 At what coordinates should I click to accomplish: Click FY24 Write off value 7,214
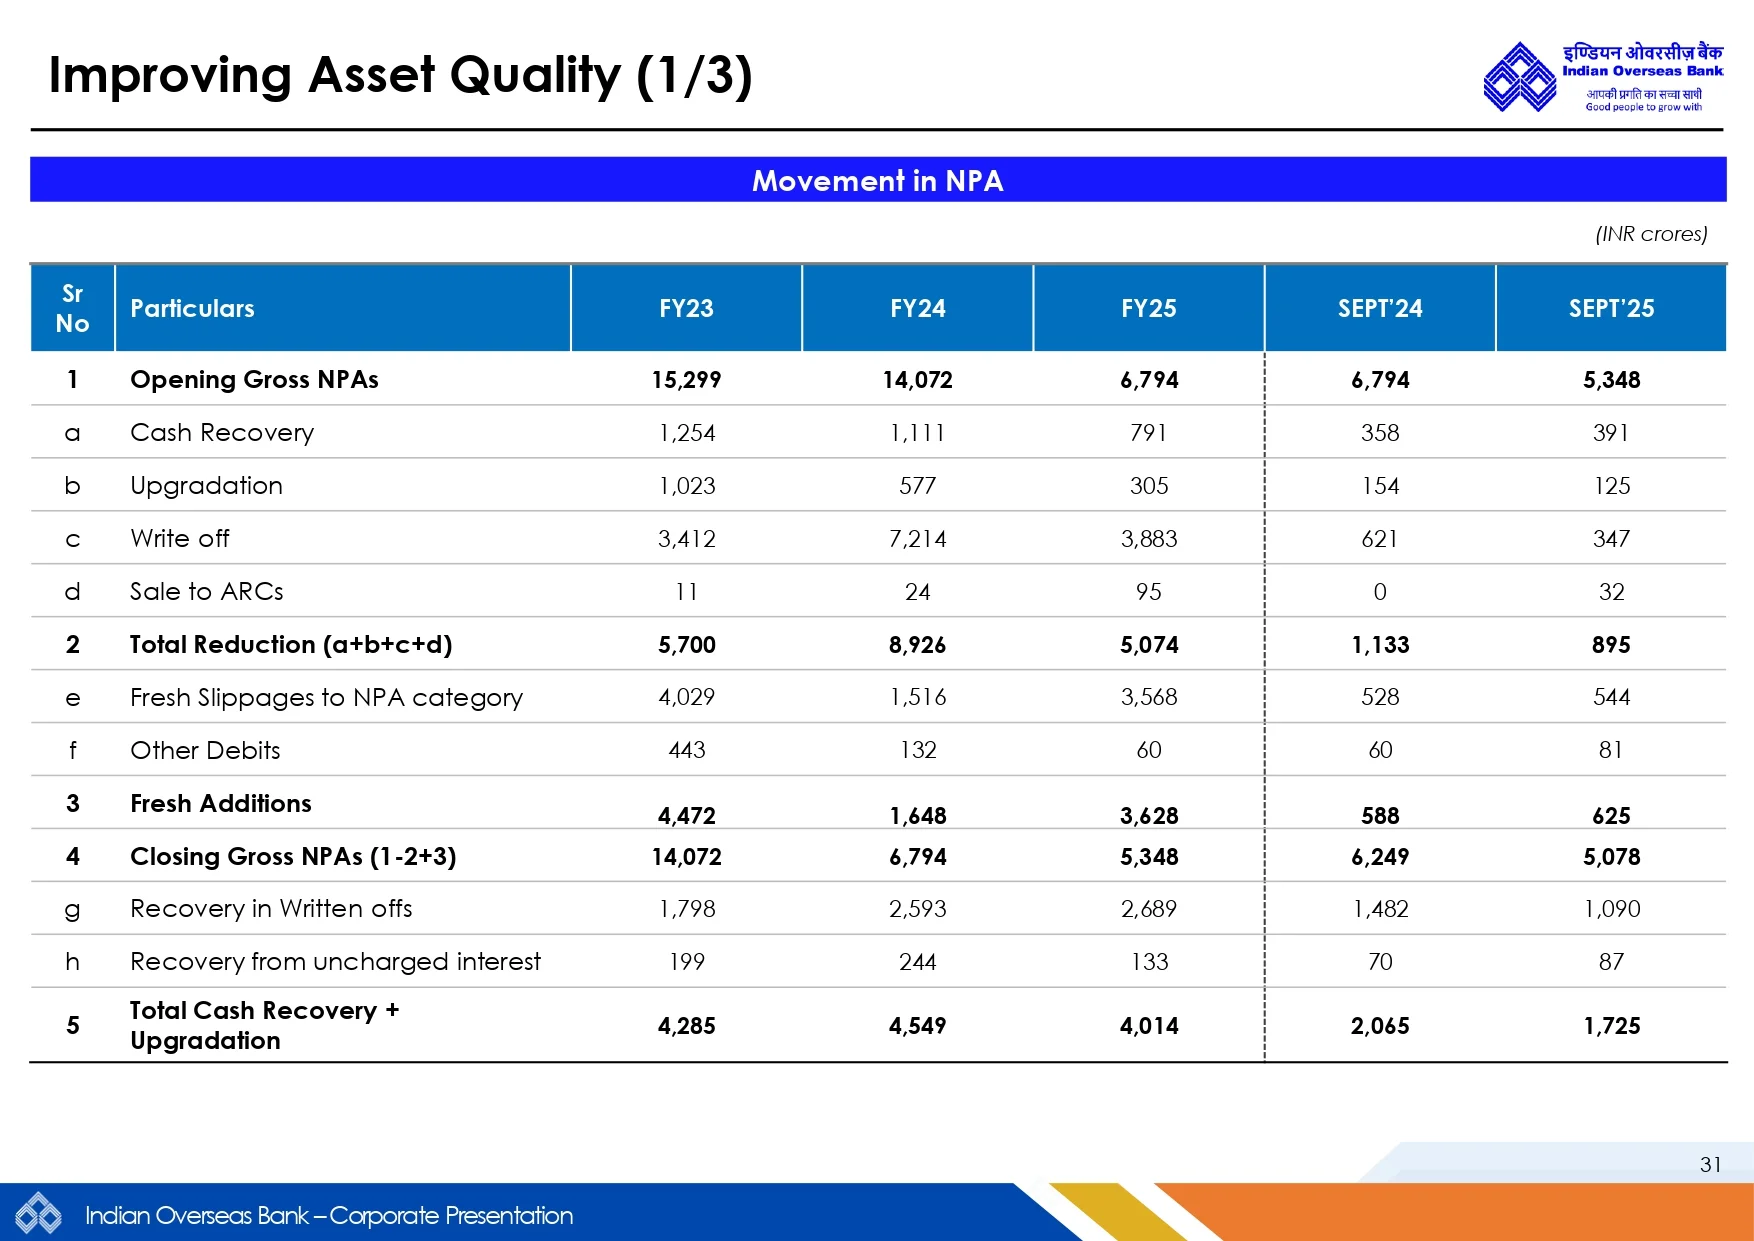click(917, 539)
